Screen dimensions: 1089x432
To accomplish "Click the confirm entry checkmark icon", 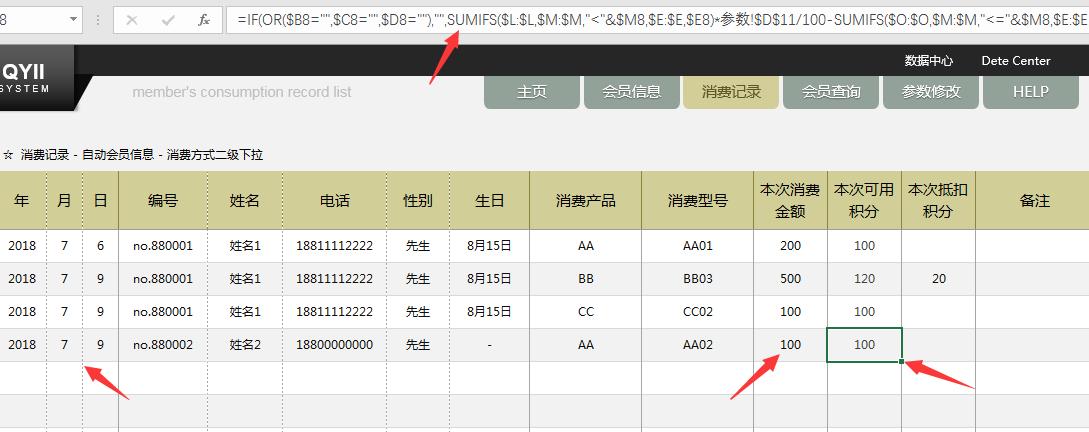I will [167, 20].
